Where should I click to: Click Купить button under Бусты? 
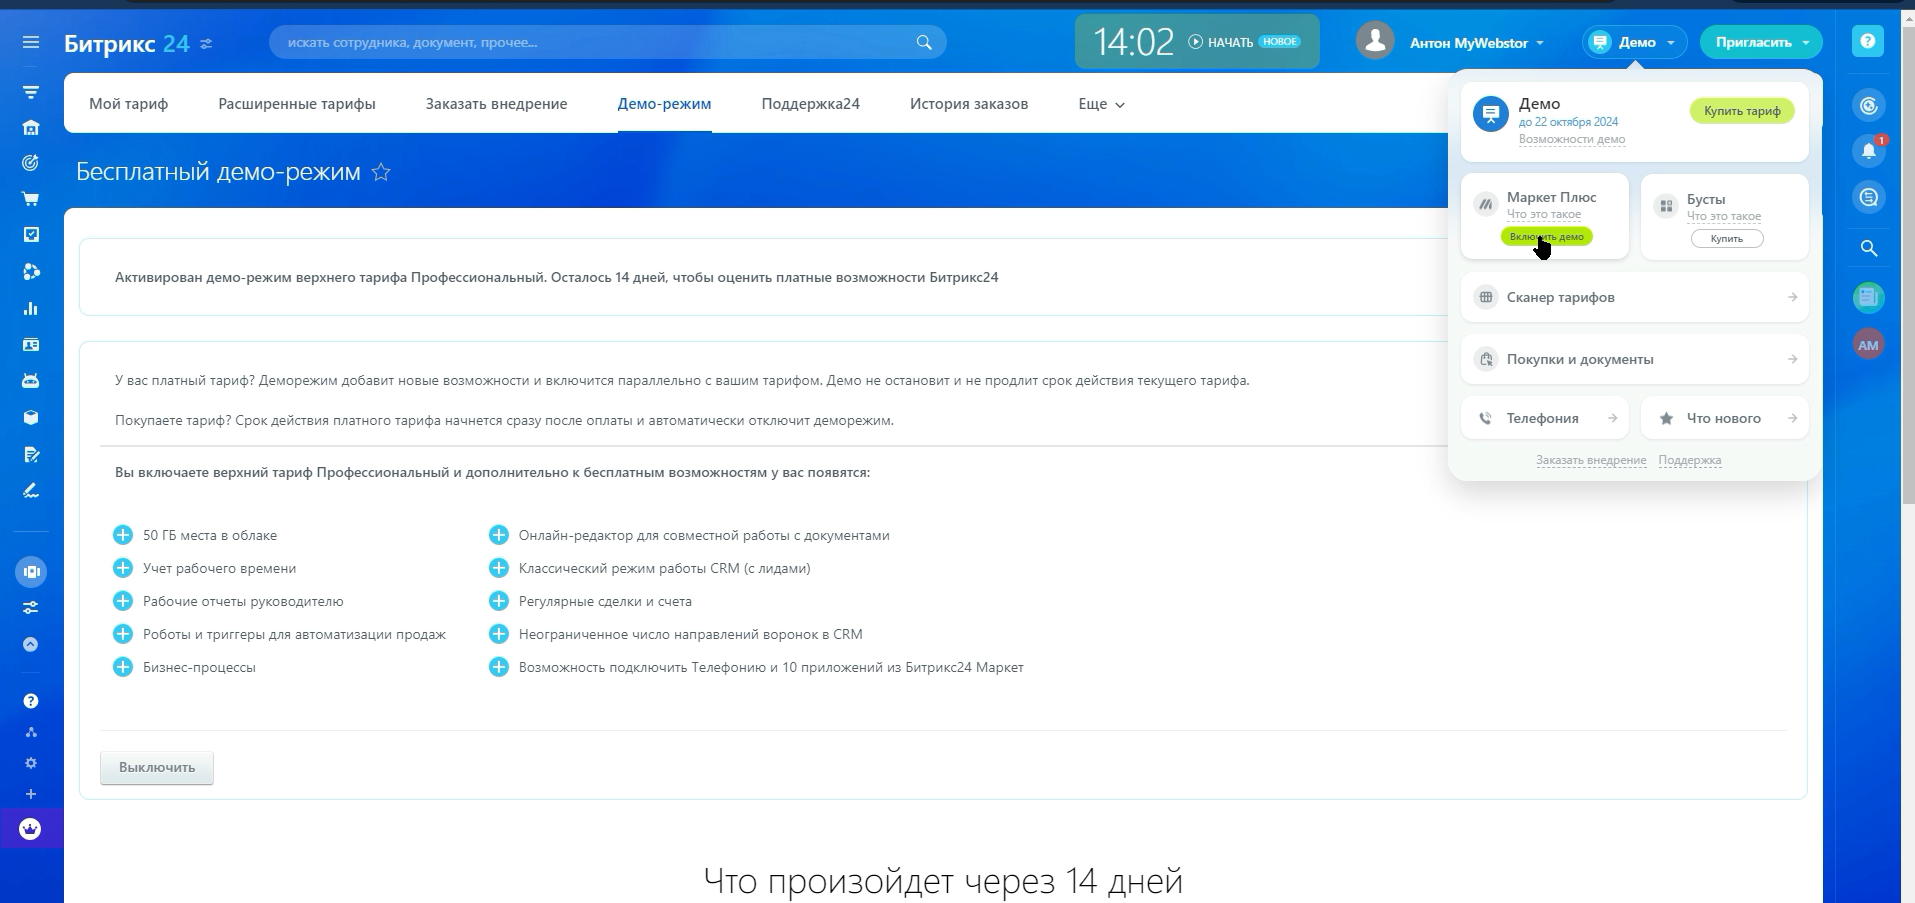pos(1726,238)
